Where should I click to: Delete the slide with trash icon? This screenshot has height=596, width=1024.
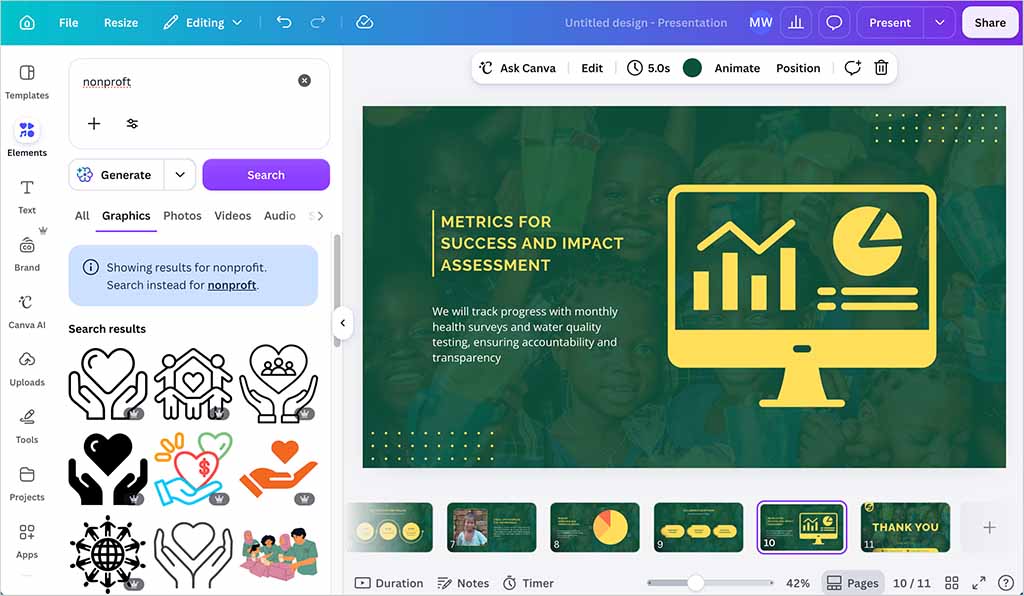pyautogui.click(x=881, y=67)
